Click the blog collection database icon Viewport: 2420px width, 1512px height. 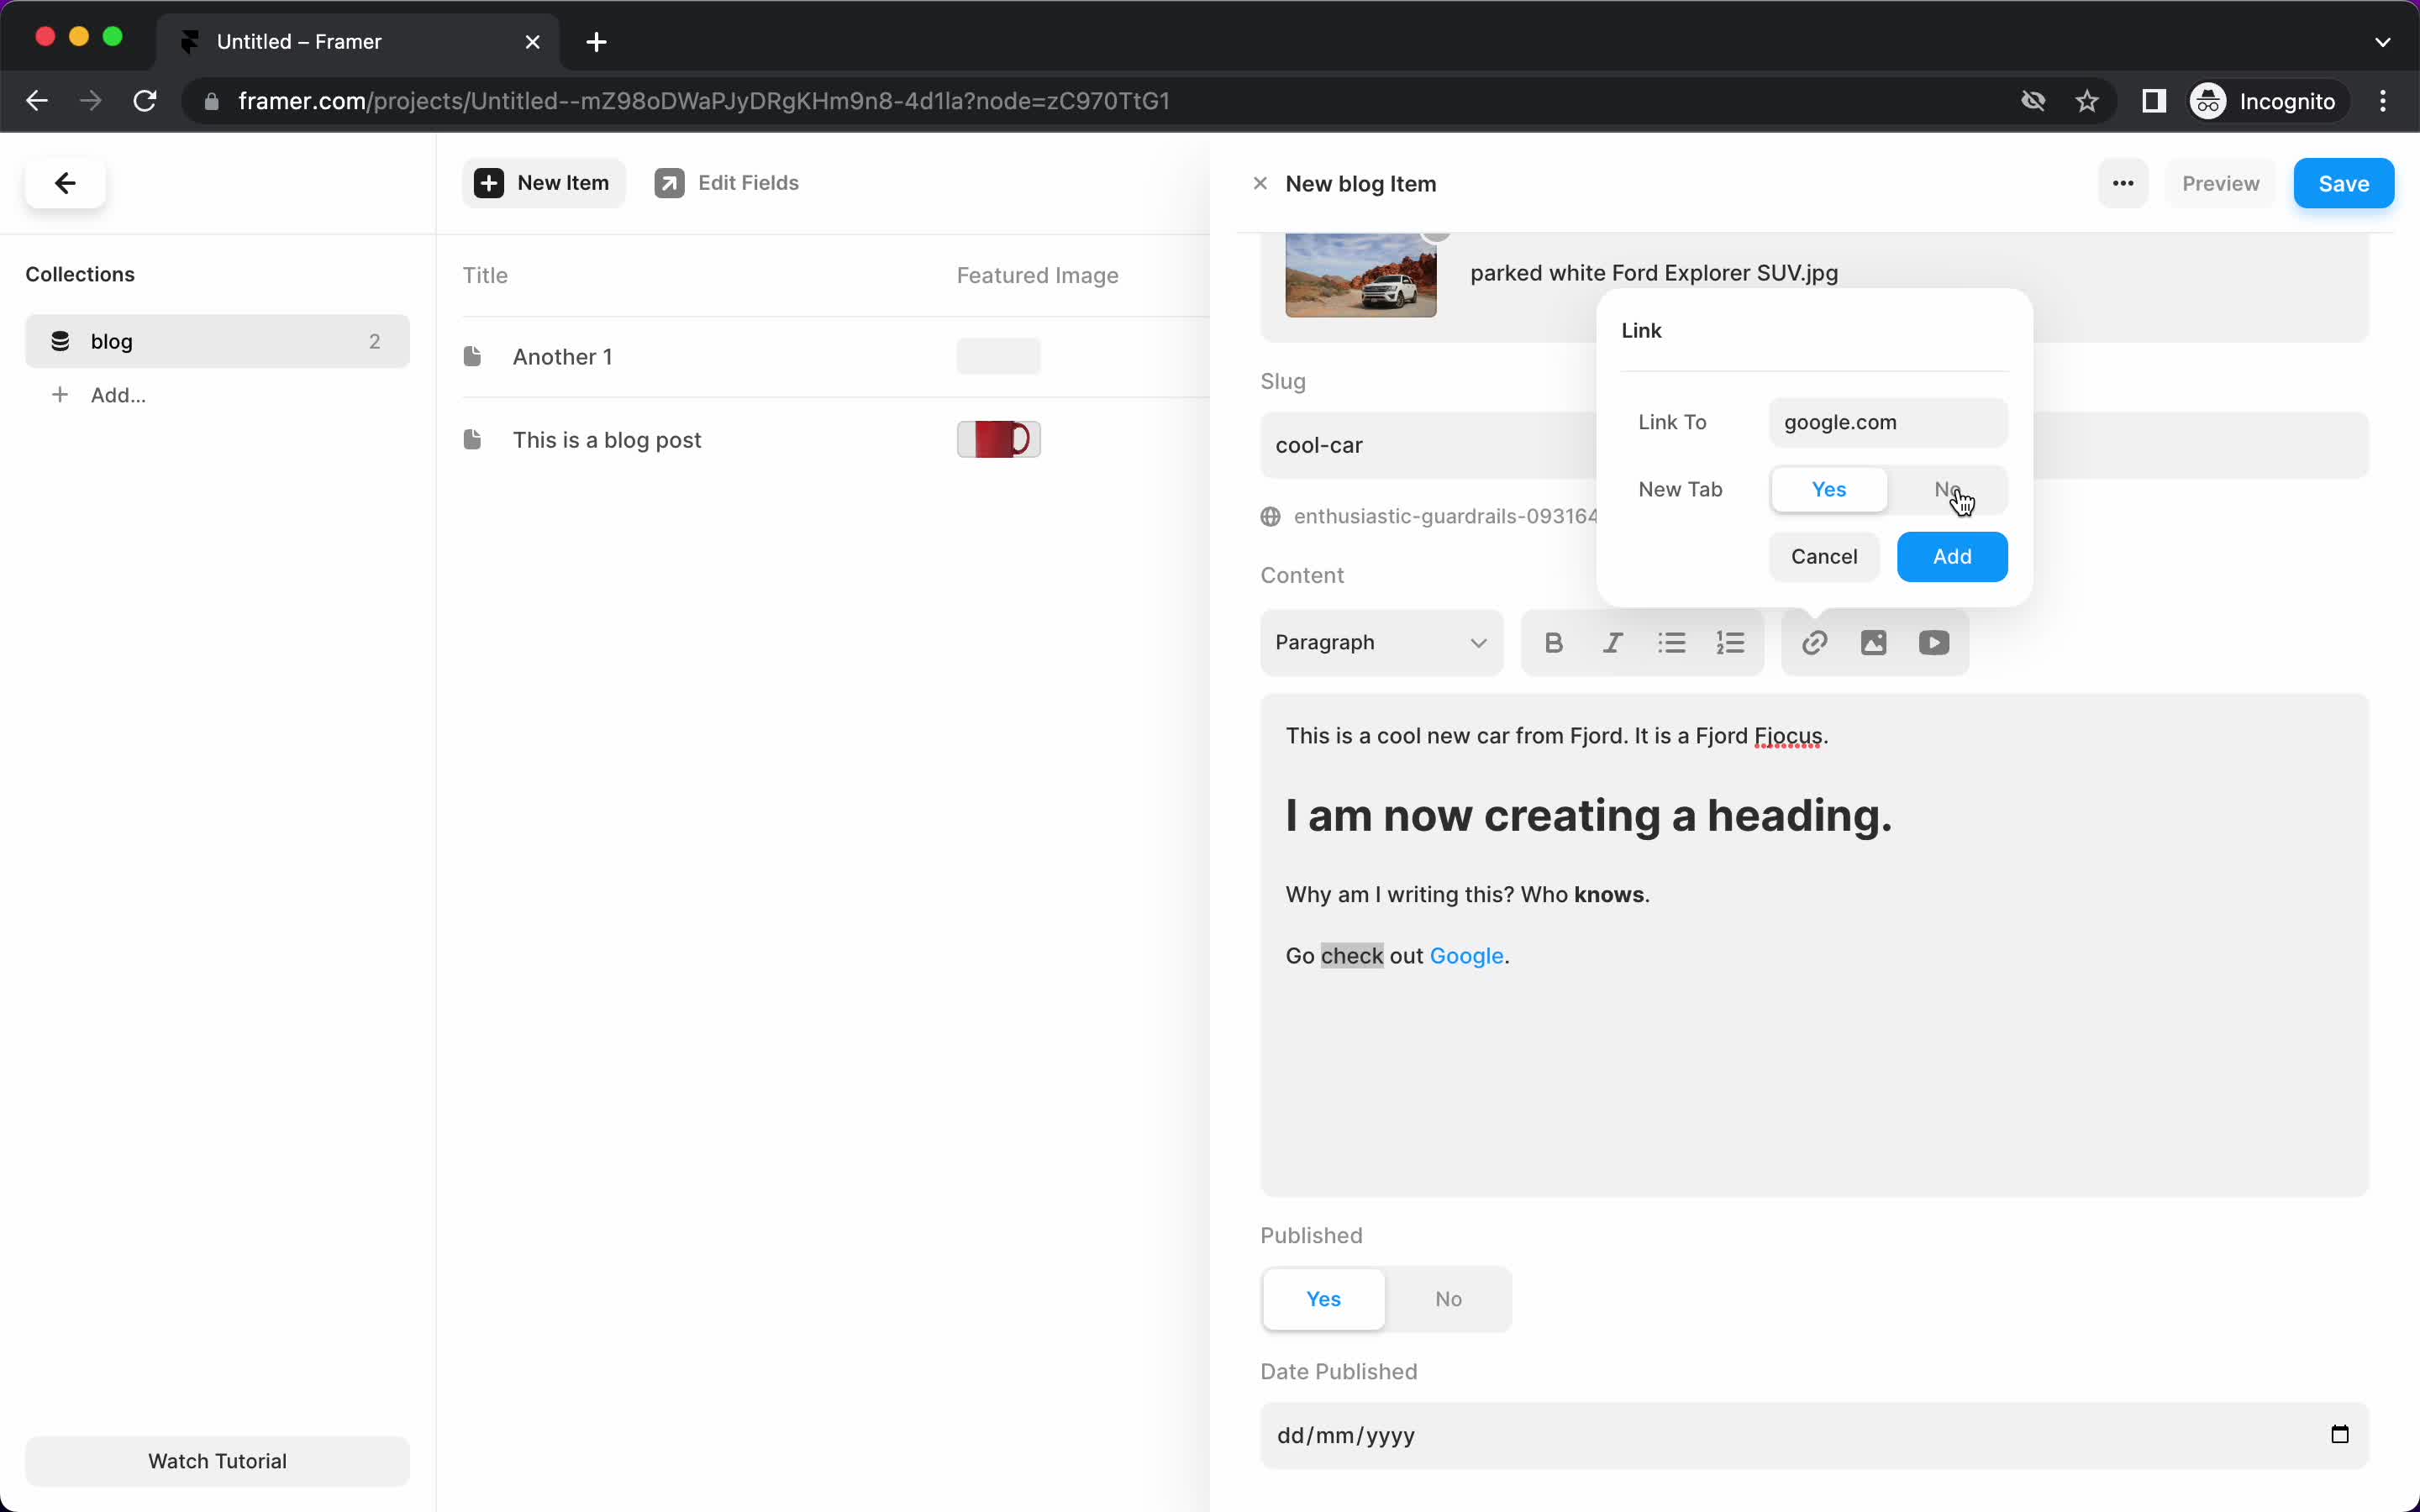click(x=60, y=341)
